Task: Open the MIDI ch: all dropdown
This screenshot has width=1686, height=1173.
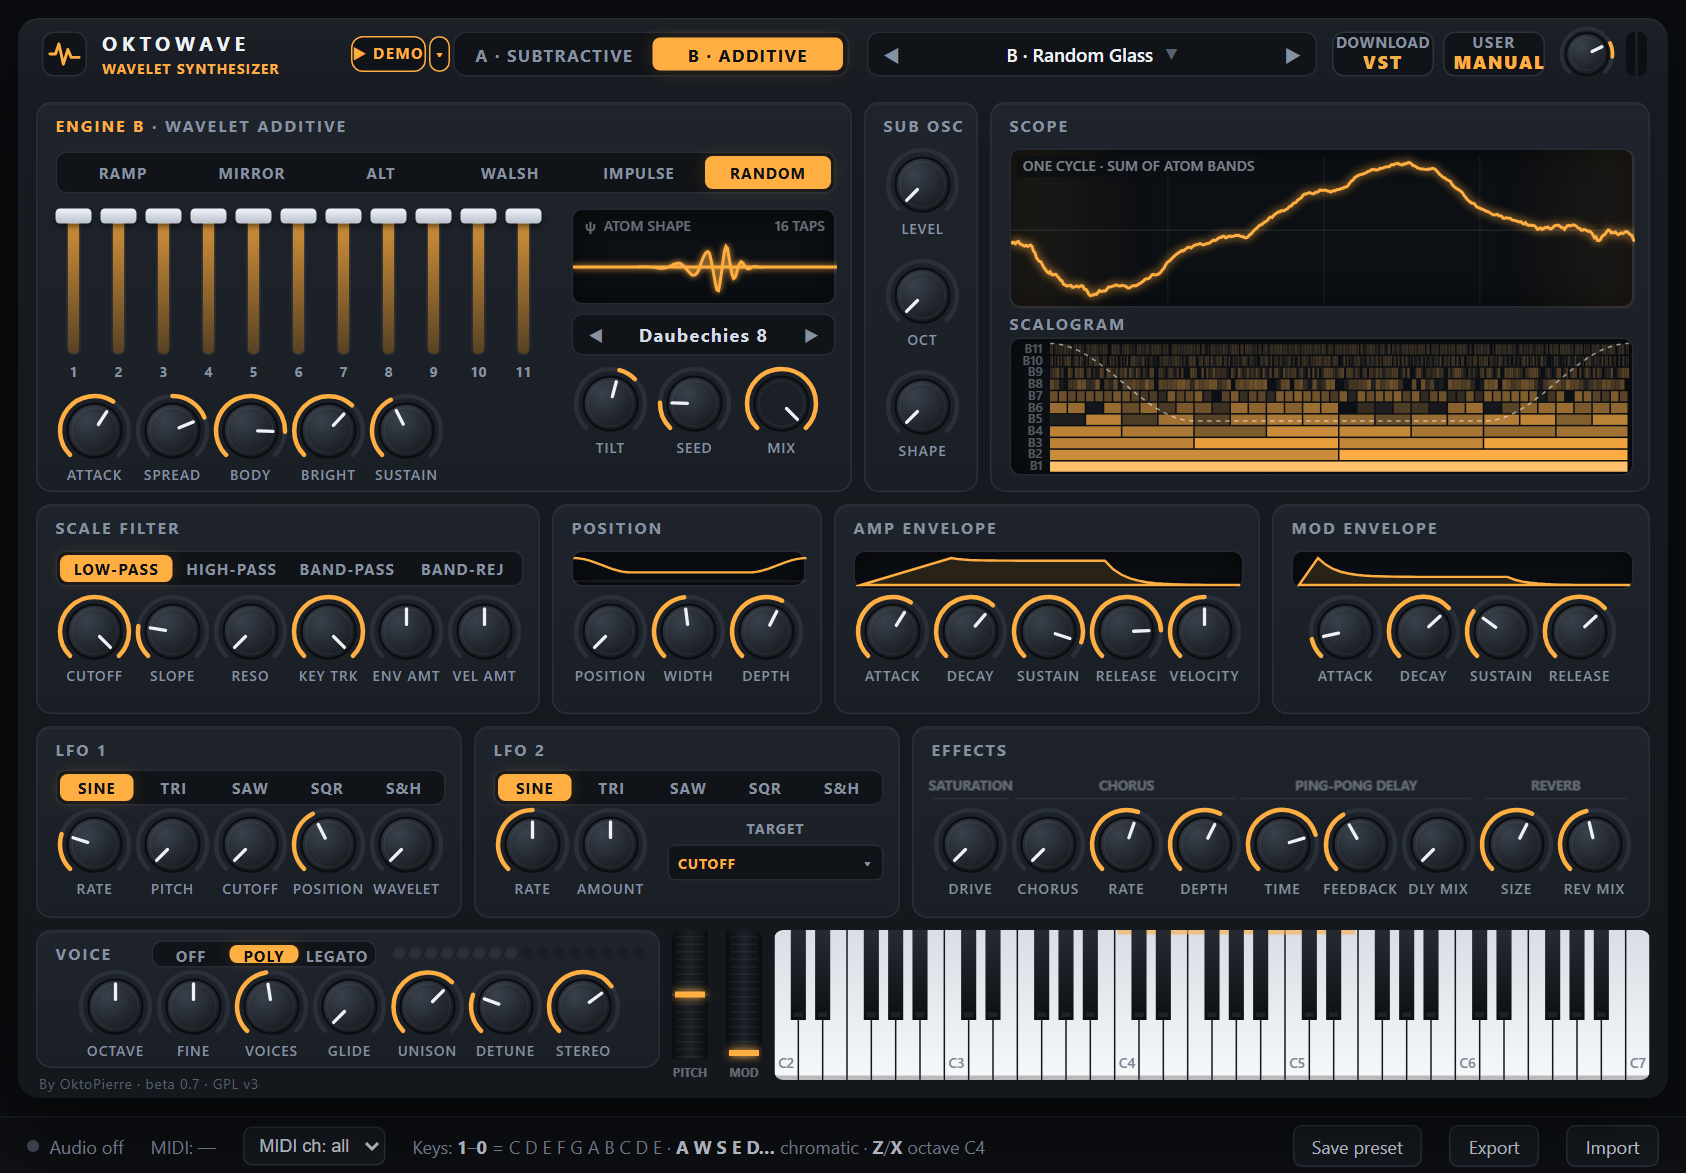Action: point(314,1146)
